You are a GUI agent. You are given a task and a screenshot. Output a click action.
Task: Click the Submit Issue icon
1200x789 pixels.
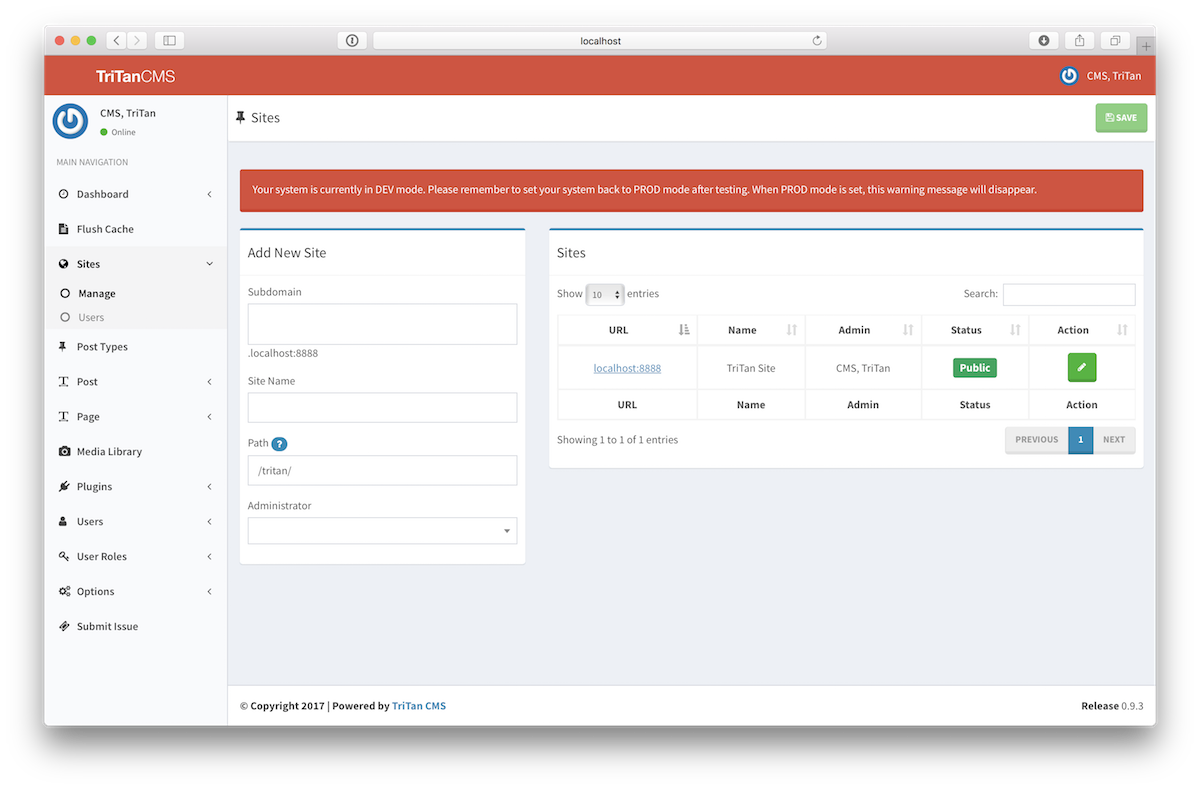(x=62, y=626)
